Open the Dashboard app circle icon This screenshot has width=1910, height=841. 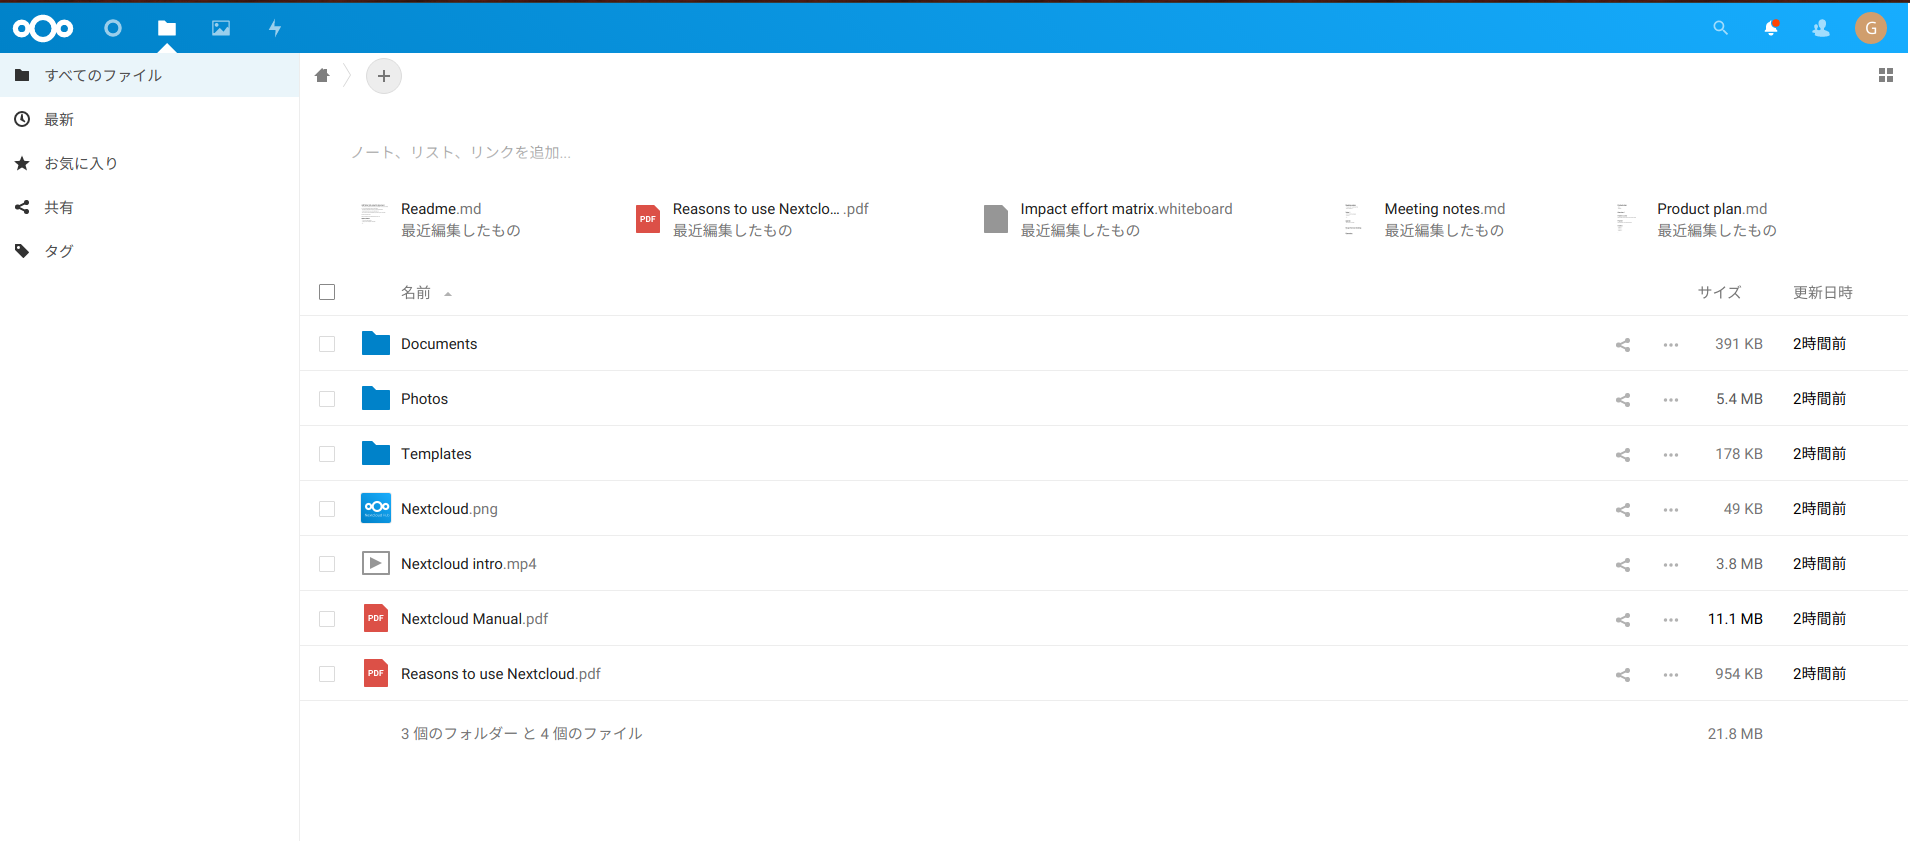(113, 28)
